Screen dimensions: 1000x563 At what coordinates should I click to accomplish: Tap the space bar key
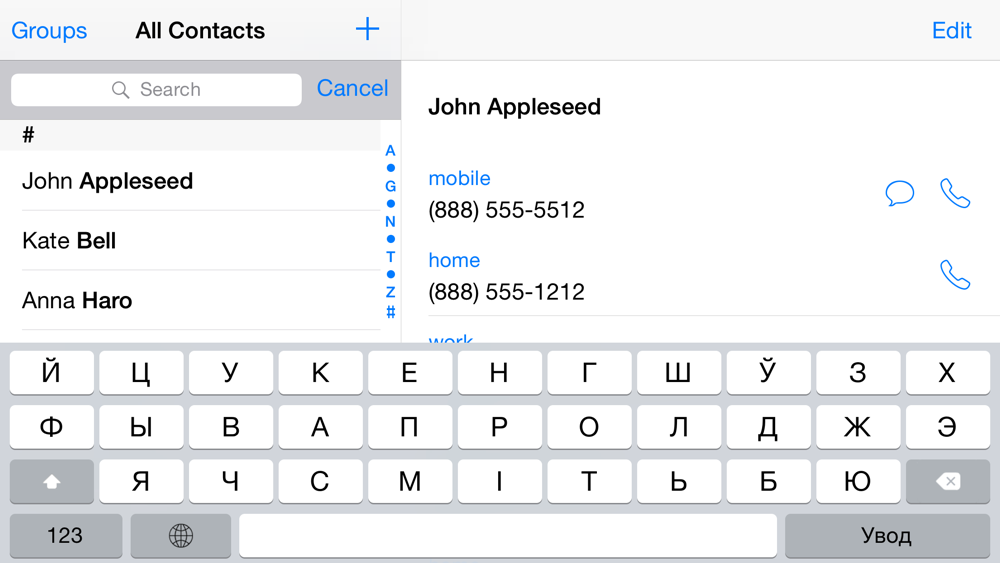(x=508, y=536)
